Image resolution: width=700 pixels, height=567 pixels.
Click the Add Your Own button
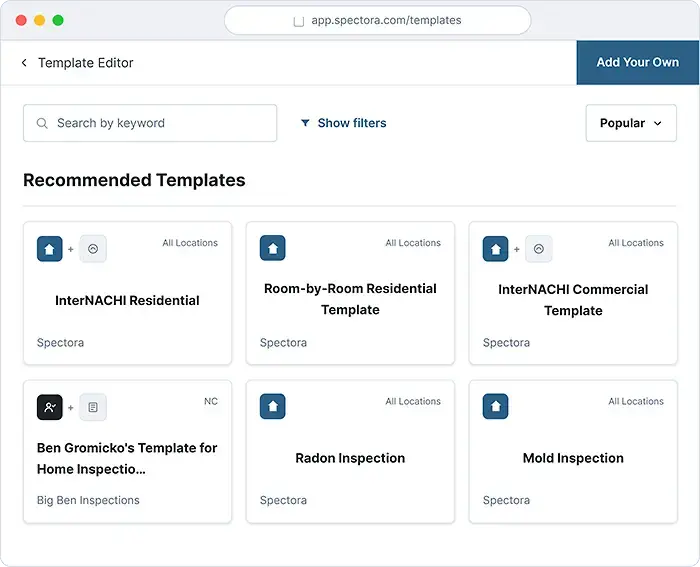pyautogui.click(x=638, y=63)
